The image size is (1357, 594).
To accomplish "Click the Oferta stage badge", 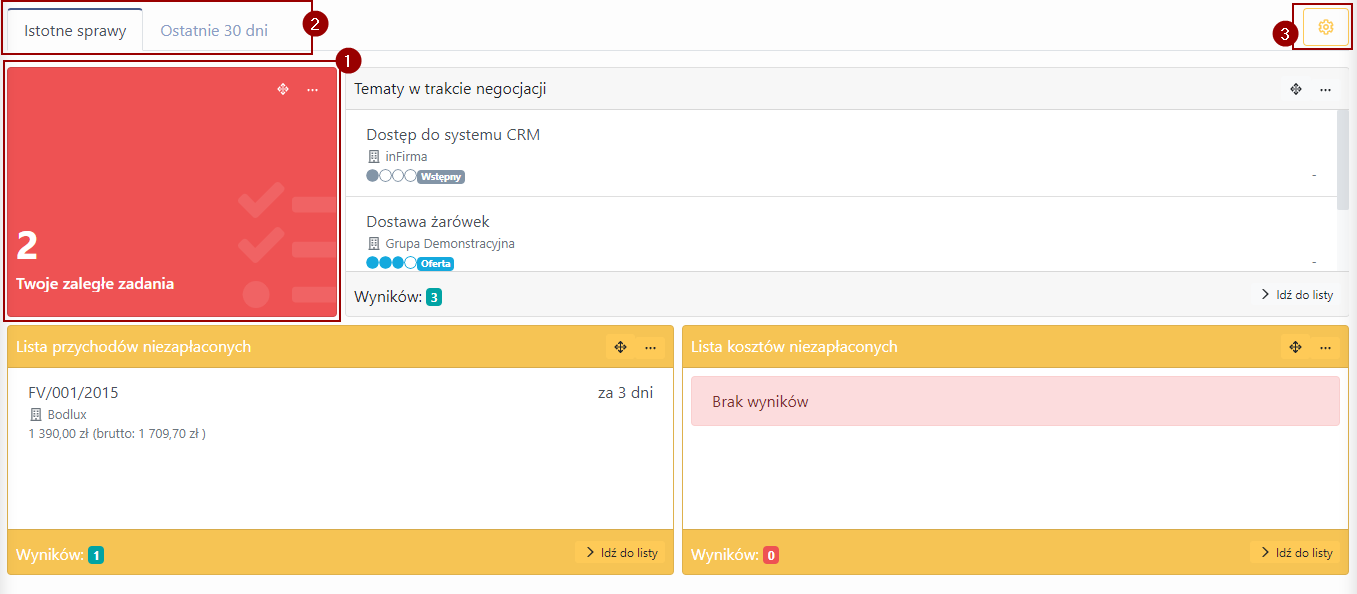I will click(x=435, y=264).
